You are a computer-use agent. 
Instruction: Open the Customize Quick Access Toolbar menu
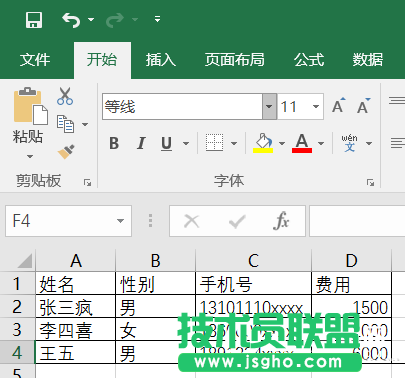158,19
